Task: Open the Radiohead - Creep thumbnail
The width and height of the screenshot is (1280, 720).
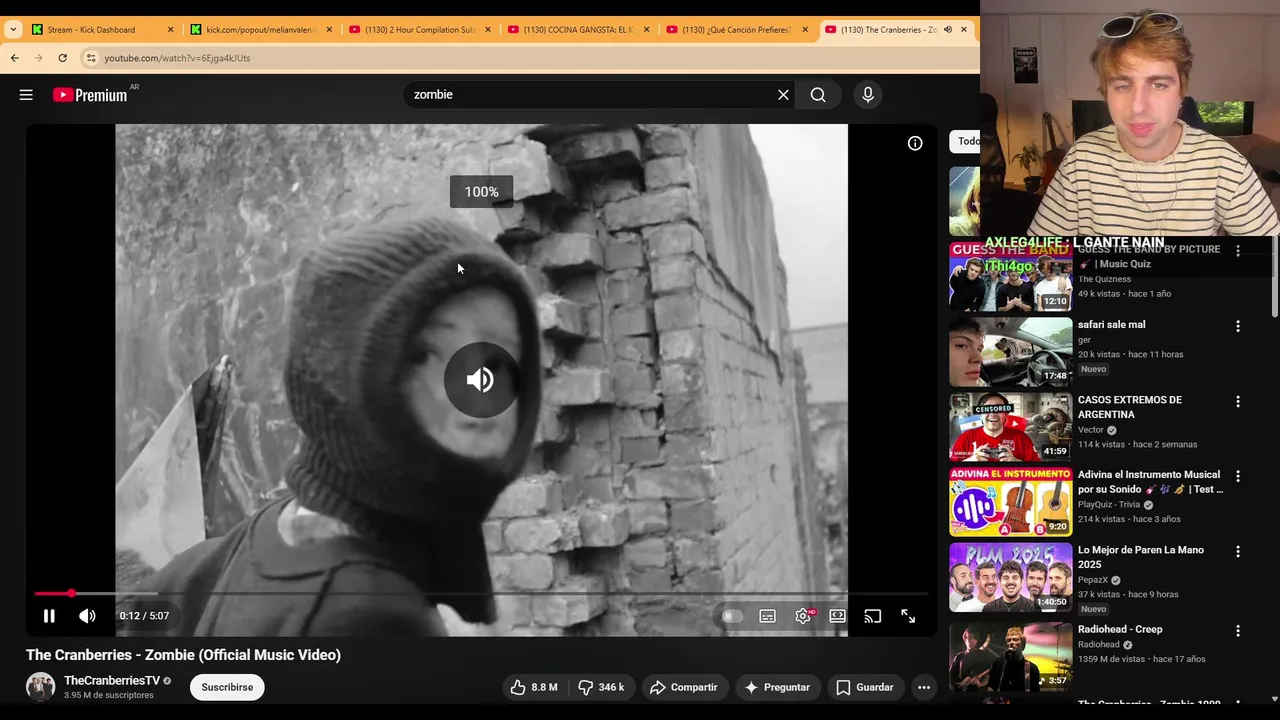Action: click(x=1010, y=657)
